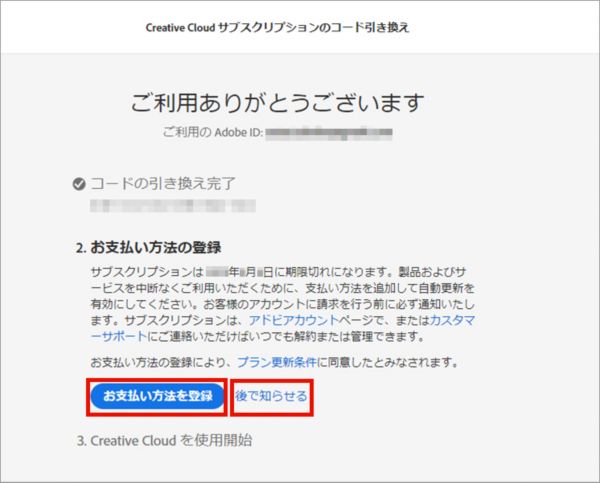Click the 3. Creative Cloud を使用開始 step
Viewport: 600px width, 483px height.
(x=165, y=441)
